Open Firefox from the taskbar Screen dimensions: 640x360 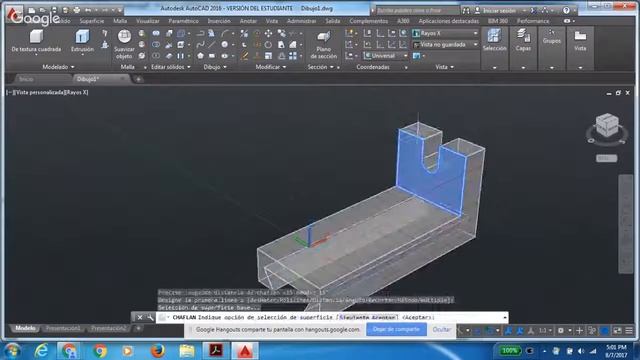(x=157, y=351)
